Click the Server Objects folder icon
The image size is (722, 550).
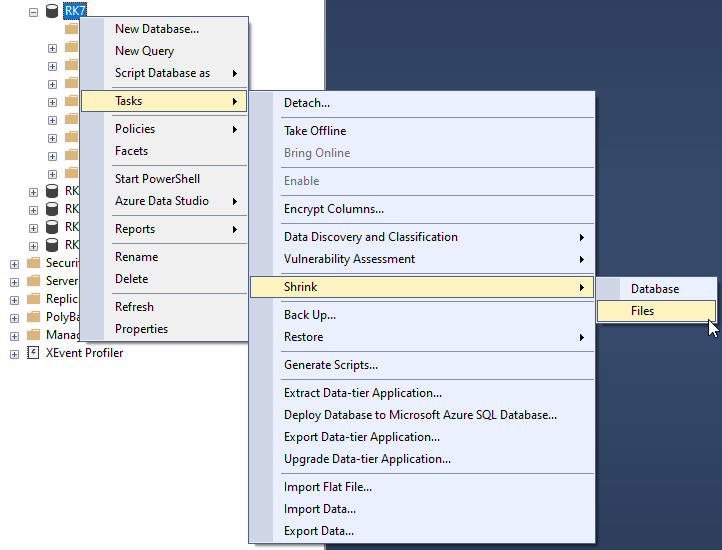pos(33,281)
